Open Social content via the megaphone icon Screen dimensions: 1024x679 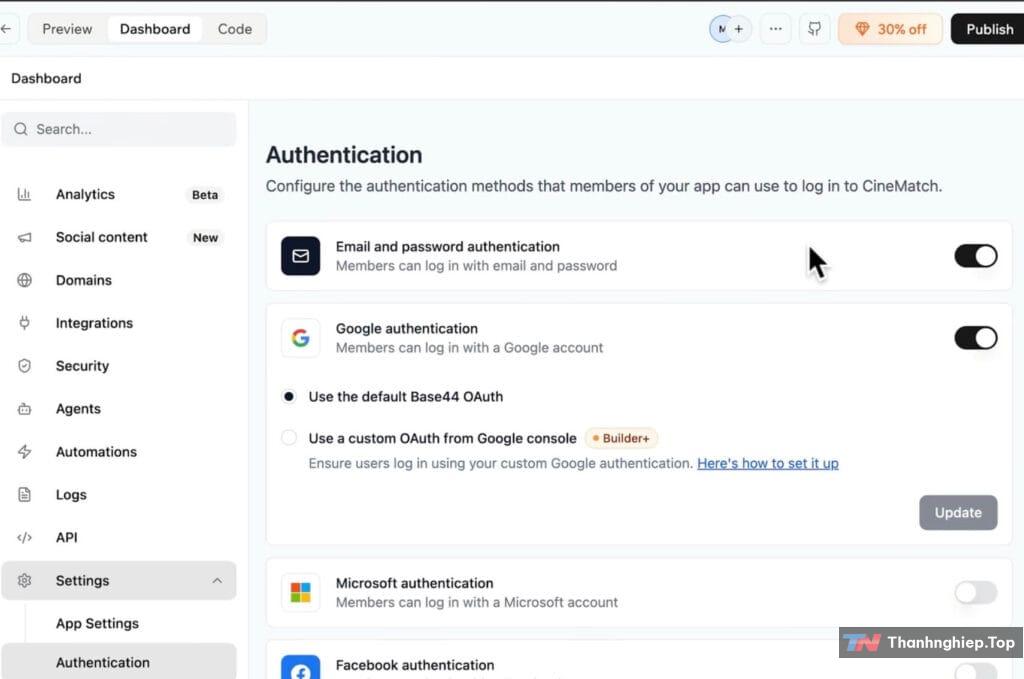[24, 238]
